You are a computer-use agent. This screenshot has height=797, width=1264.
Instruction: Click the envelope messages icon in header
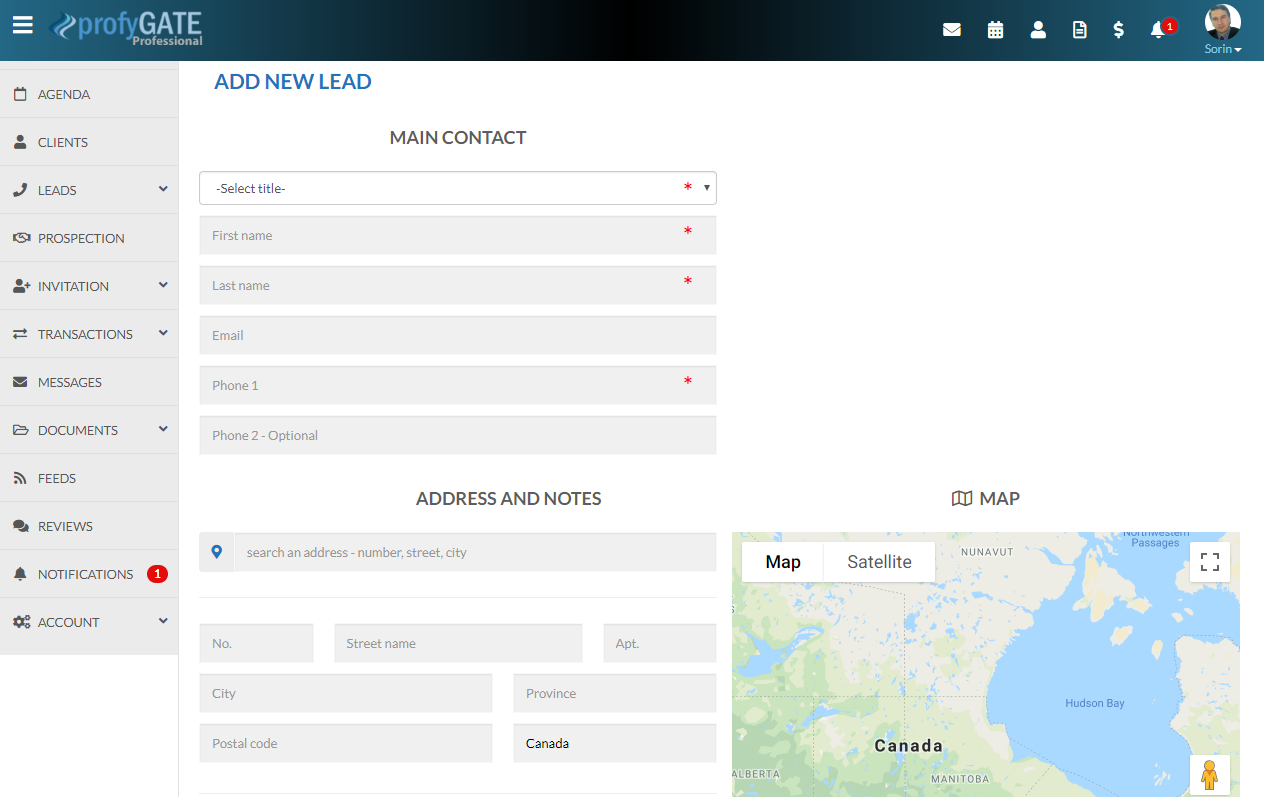pos(952,30)
